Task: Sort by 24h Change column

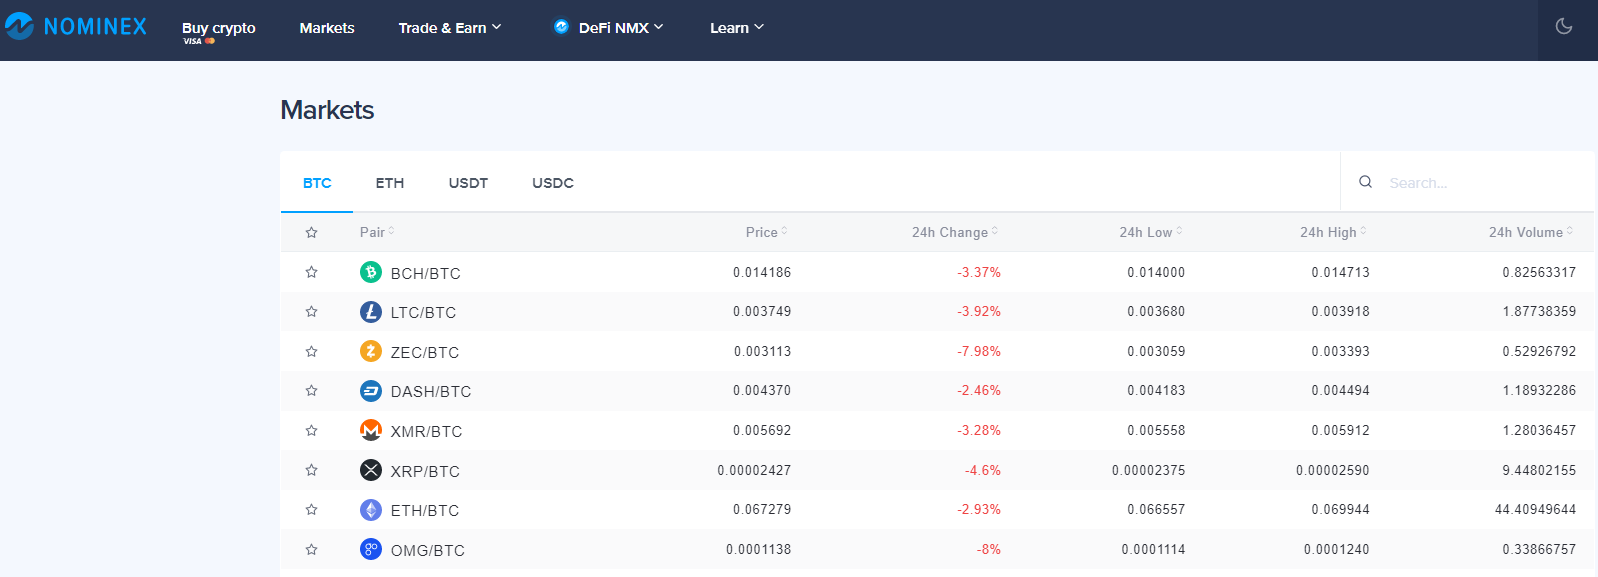Action: pyautogui.click(x=954, y=232)
